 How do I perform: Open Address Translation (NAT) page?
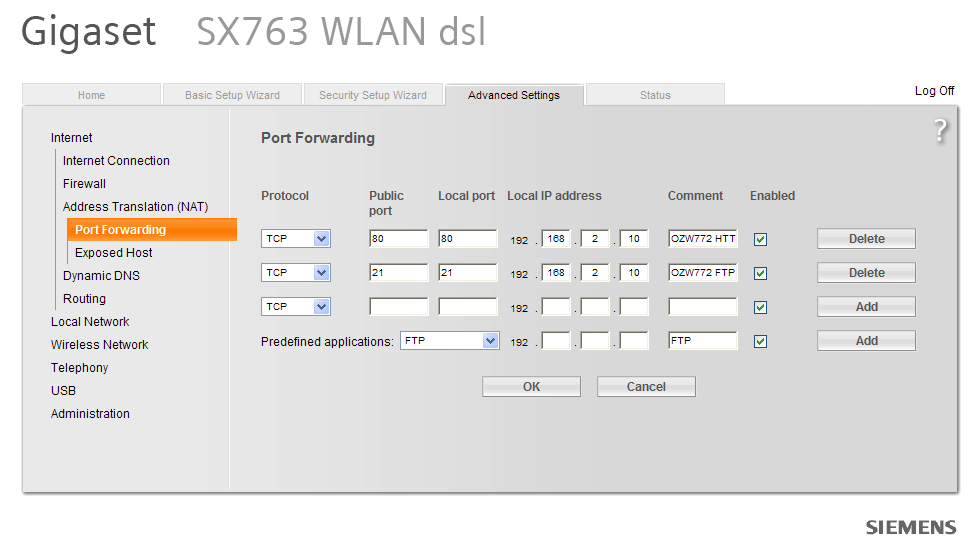(x=135, y=206)
